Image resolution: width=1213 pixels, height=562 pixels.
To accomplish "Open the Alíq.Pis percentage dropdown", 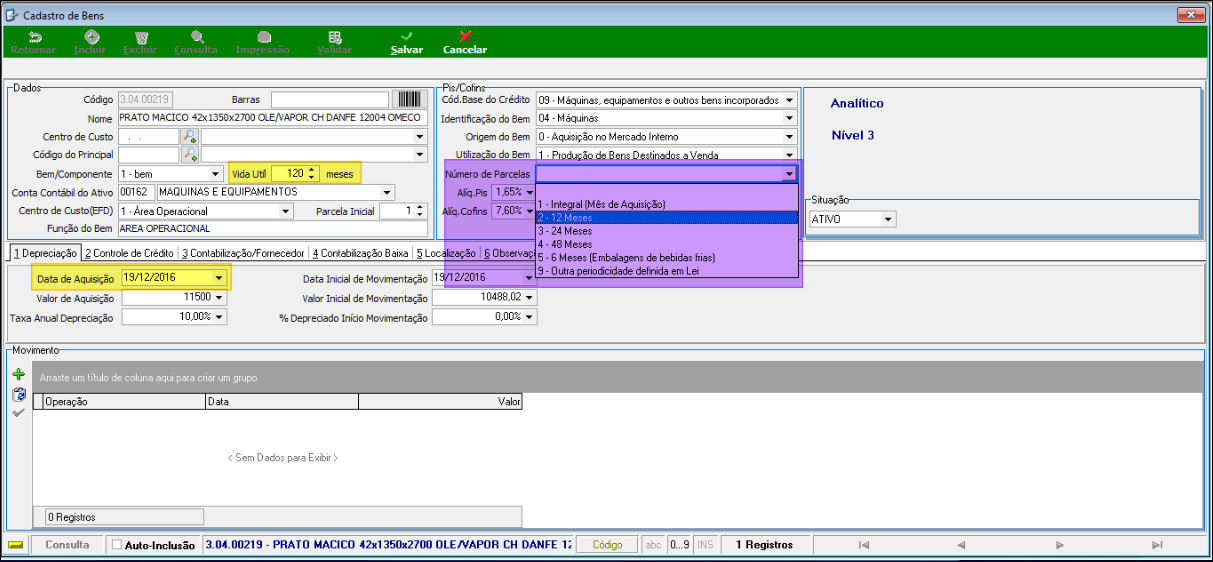I will pyautogui.click(x=529, y=191).
